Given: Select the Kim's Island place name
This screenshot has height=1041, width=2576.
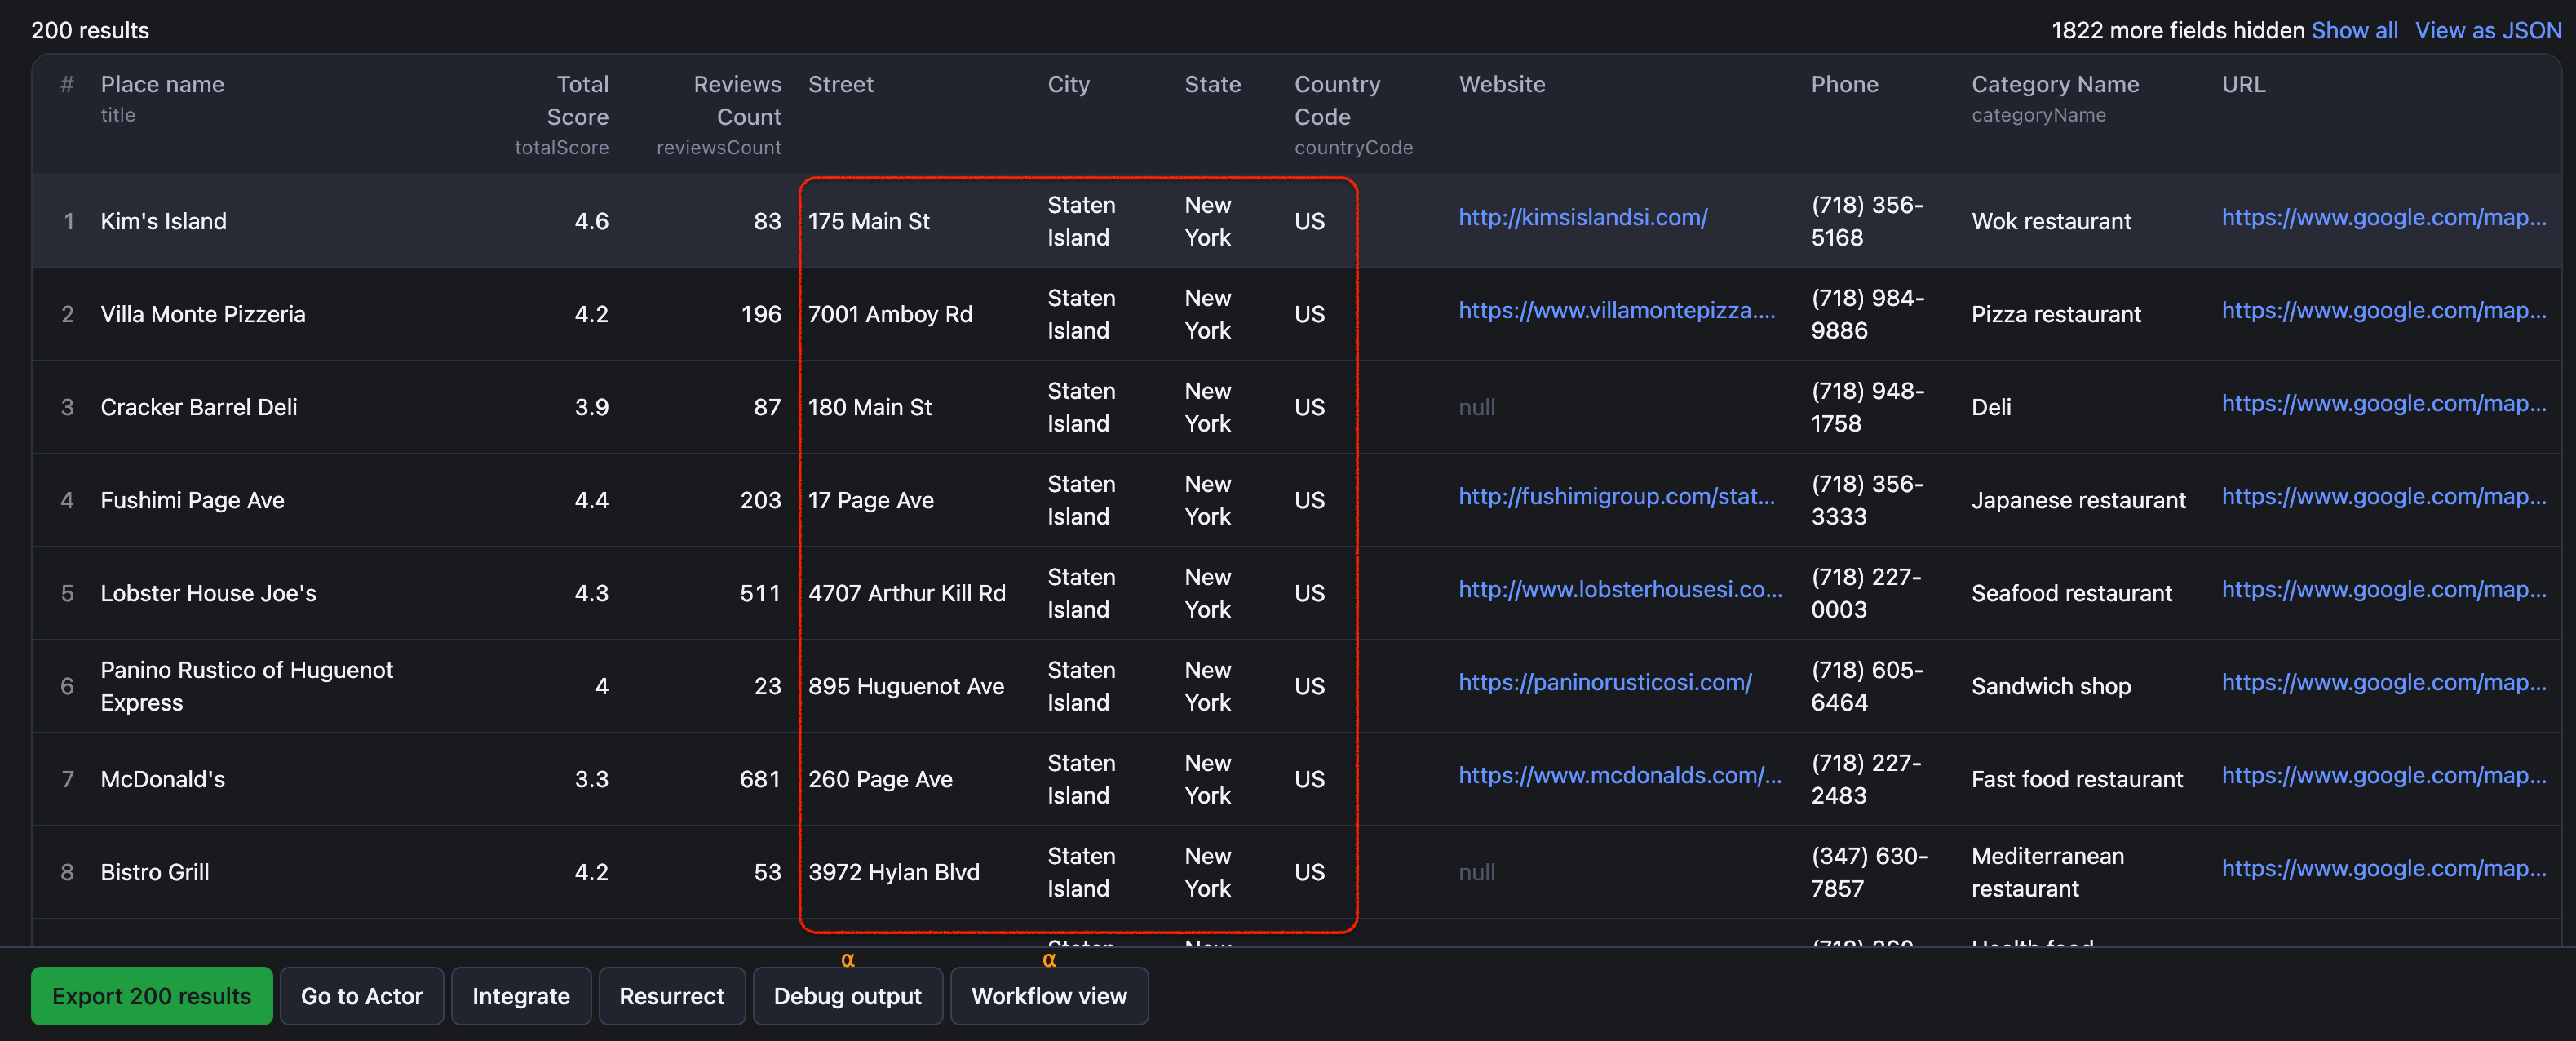Looking at the screenshot, I should pos(163,221).
